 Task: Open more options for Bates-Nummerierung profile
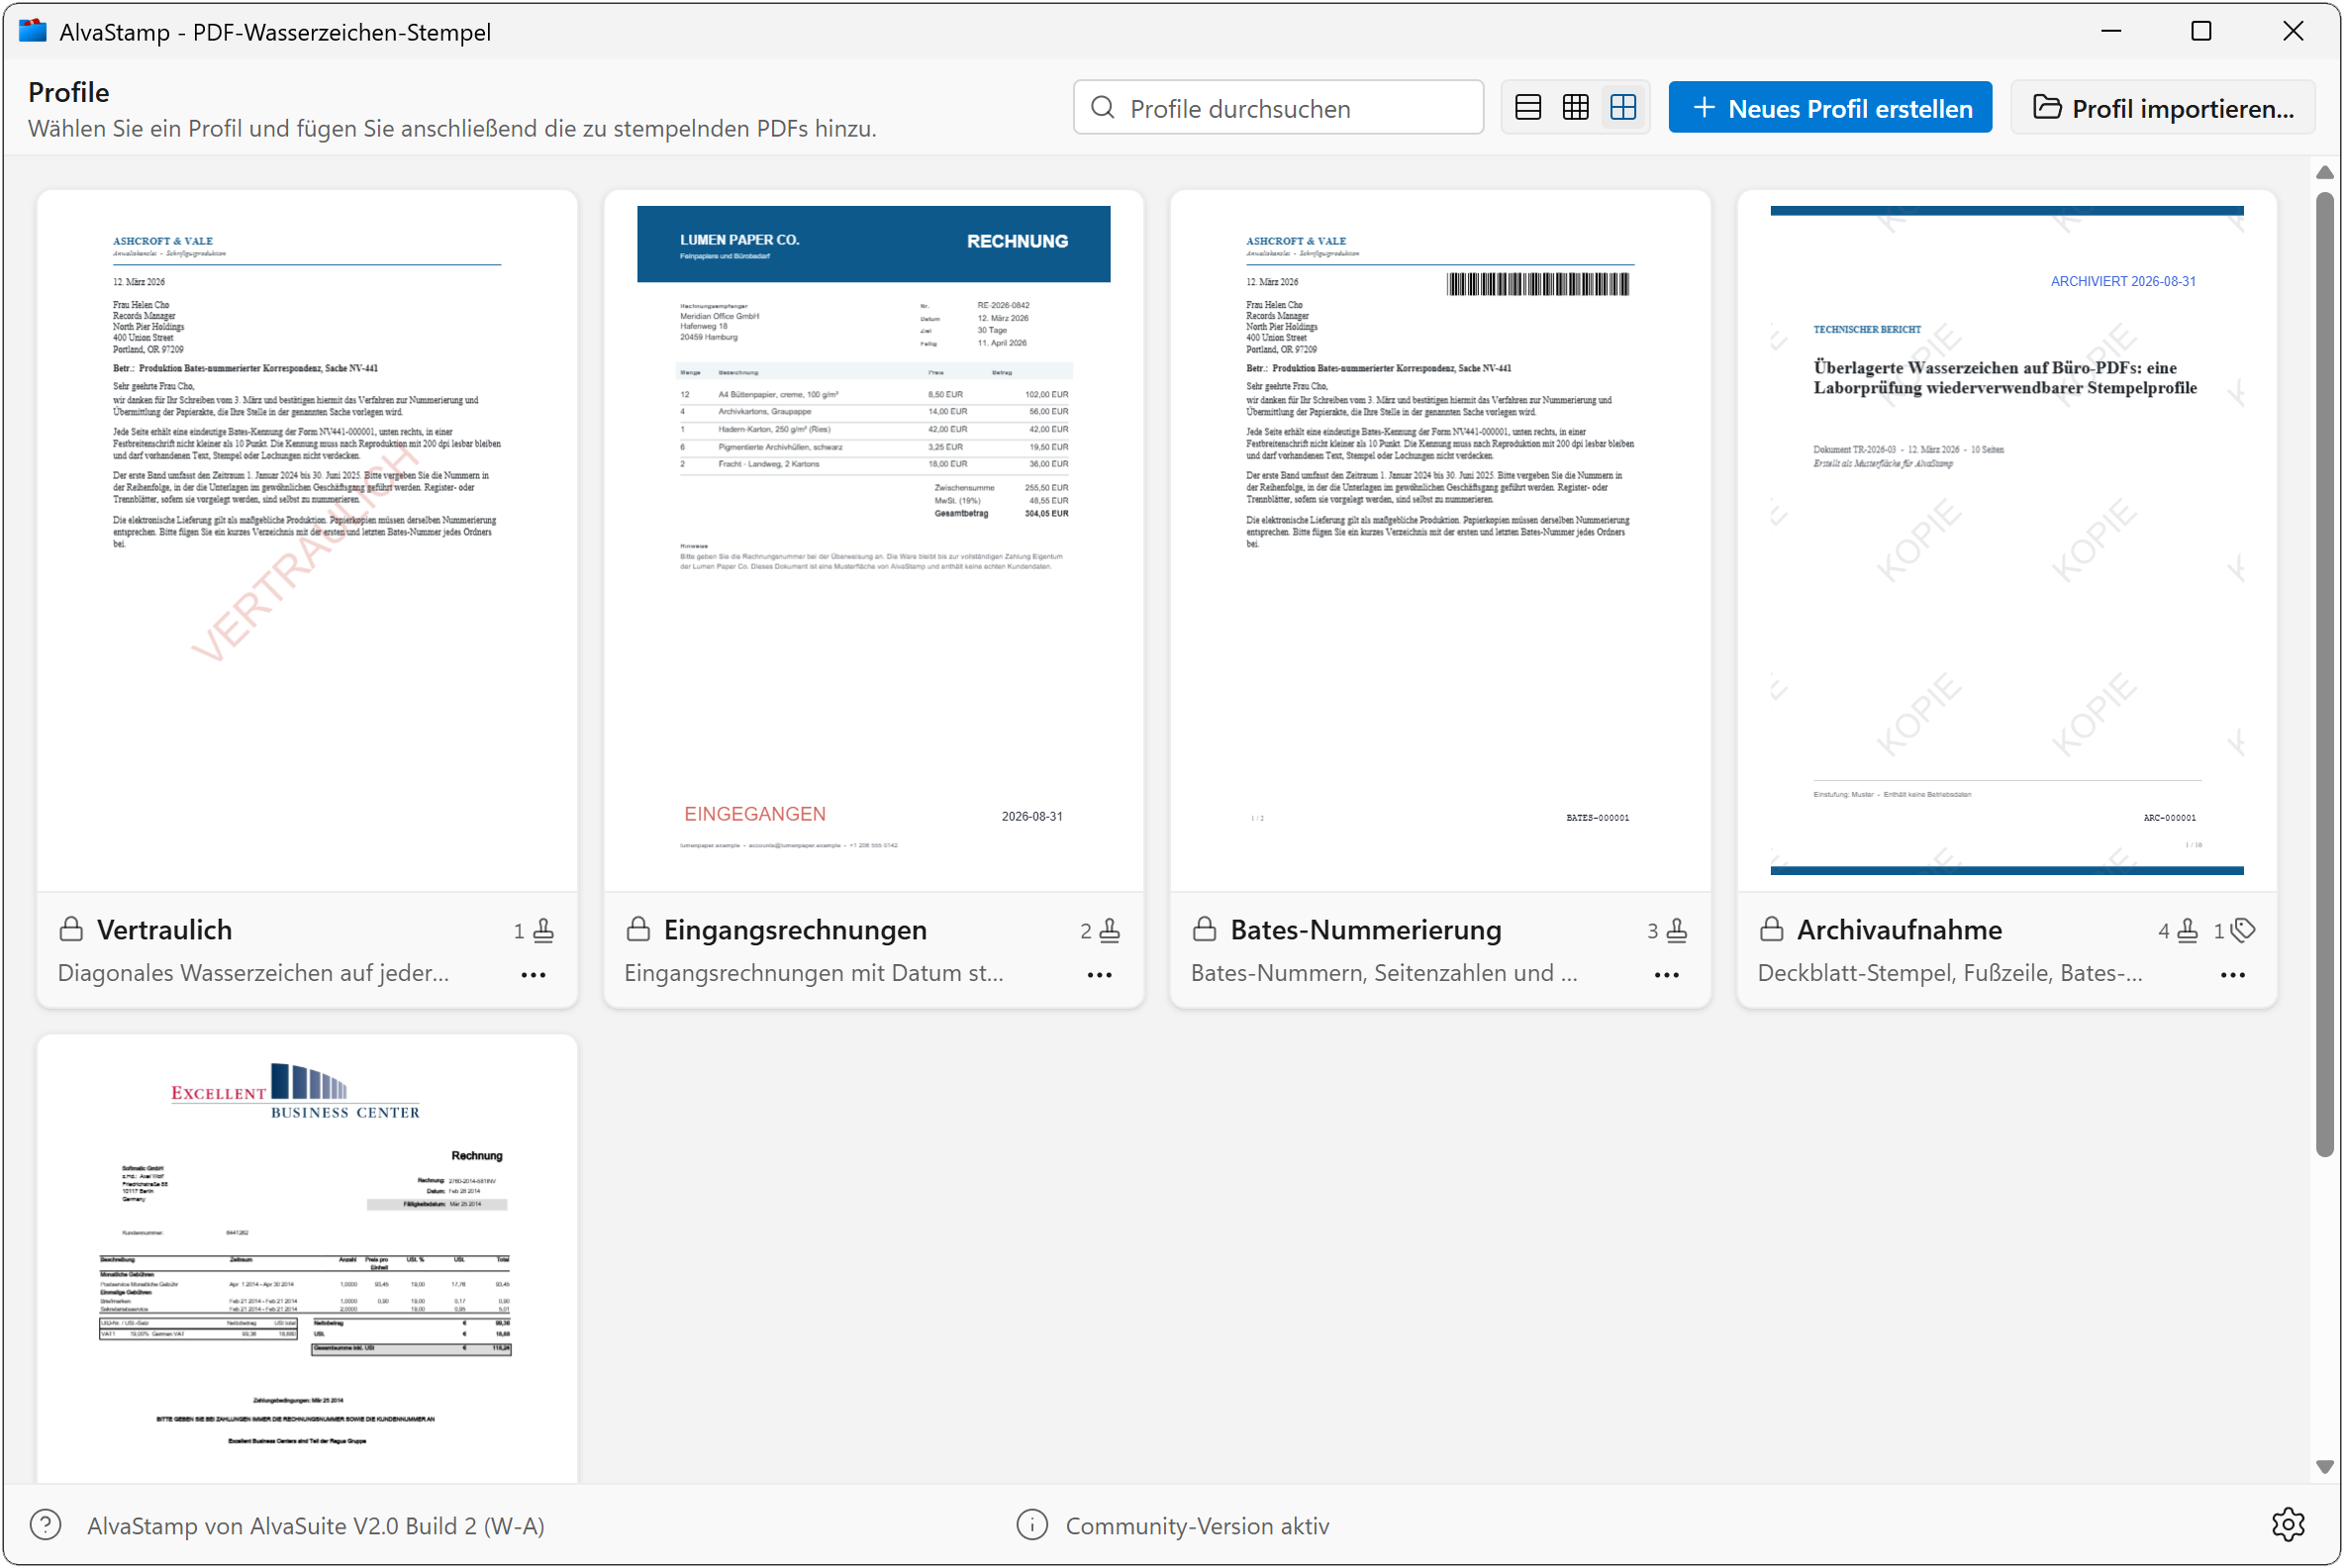1666,975
